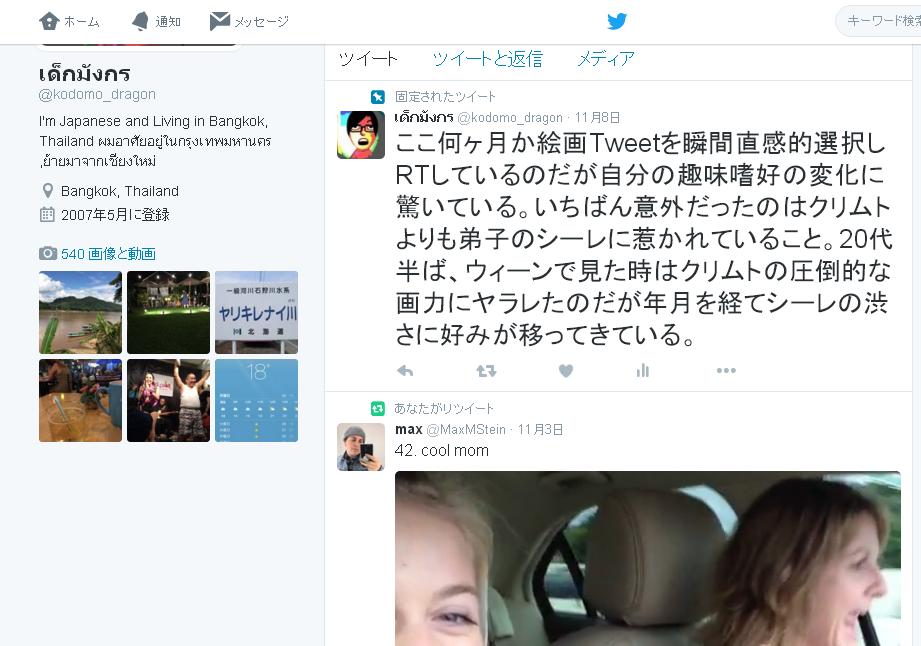Select the ツイート tab
The image size is (921, 646).
click(368, 59)
